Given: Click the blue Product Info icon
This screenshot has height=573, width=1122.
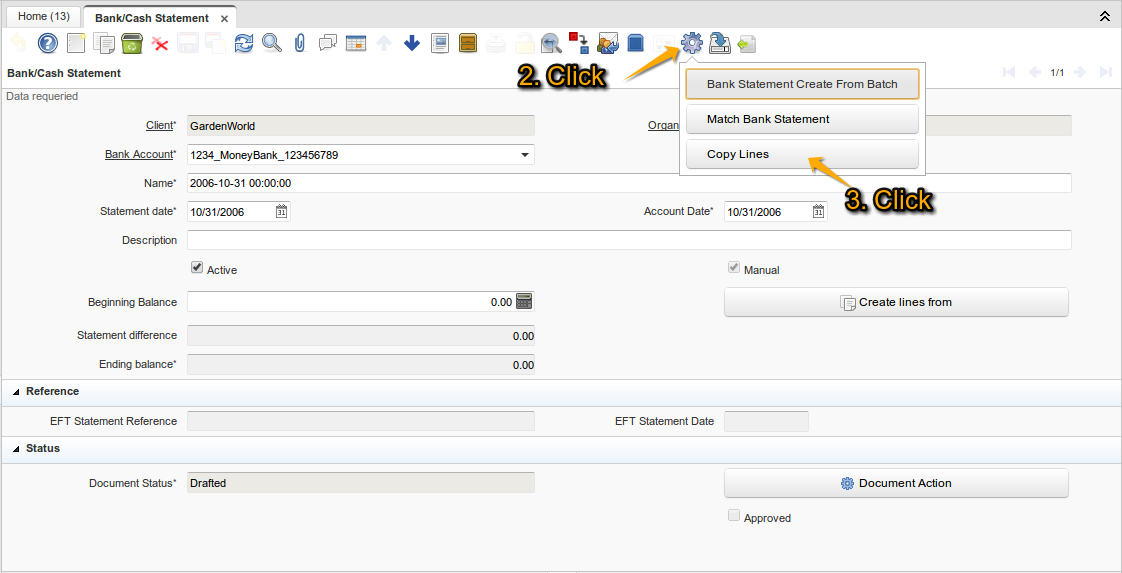Looking at the screenshot, I should (x=635, y=44).
